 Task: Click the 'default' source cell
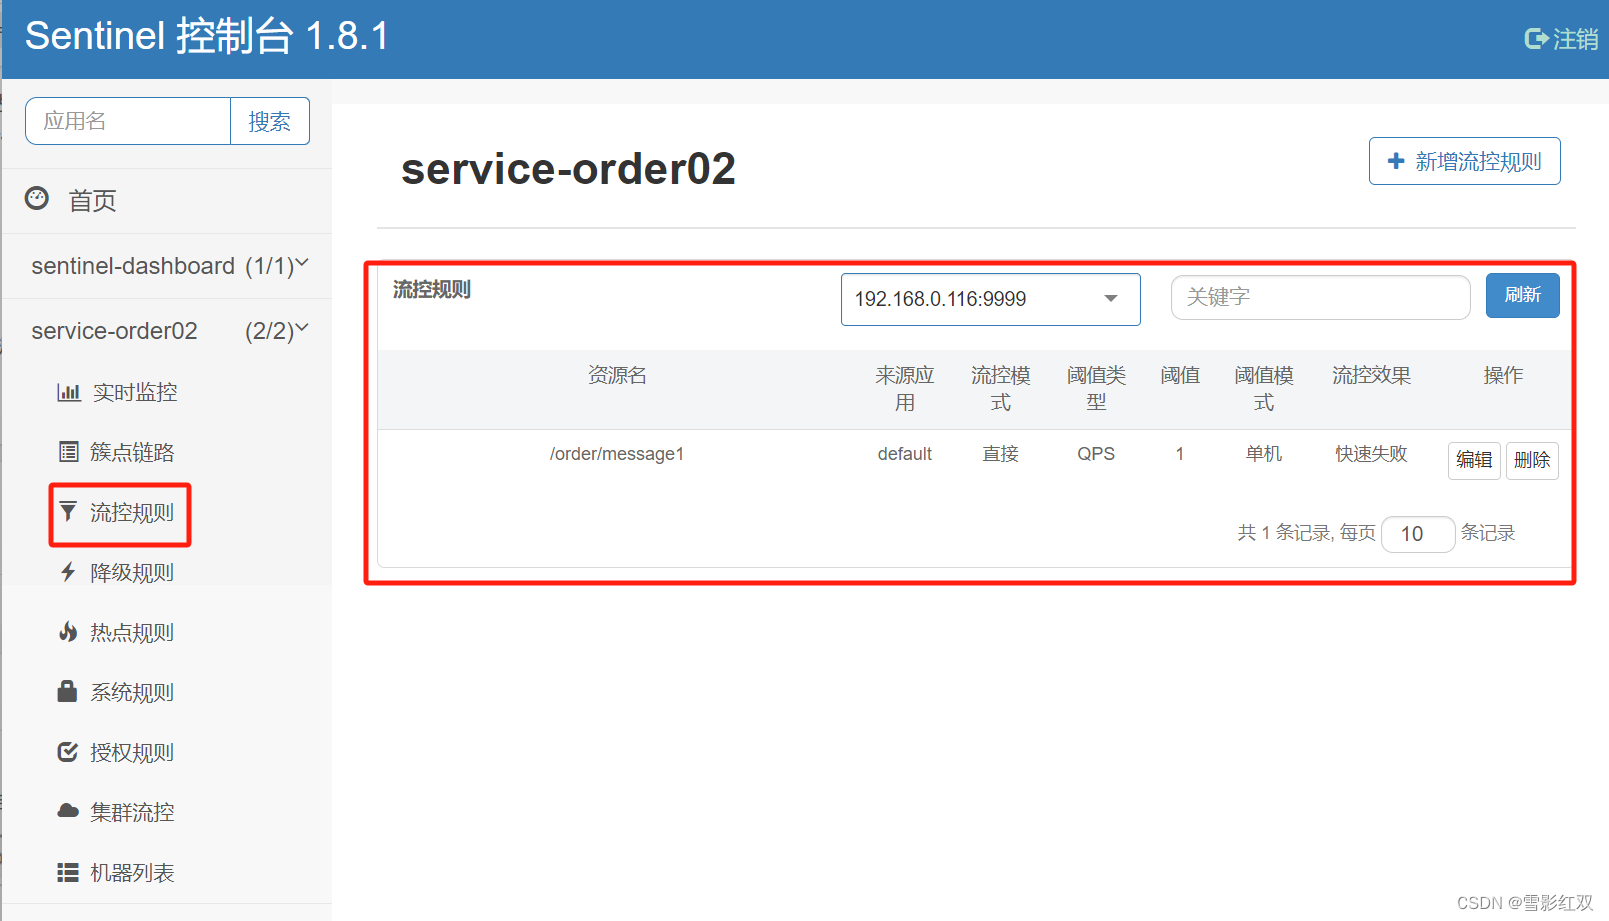(905, 454)
